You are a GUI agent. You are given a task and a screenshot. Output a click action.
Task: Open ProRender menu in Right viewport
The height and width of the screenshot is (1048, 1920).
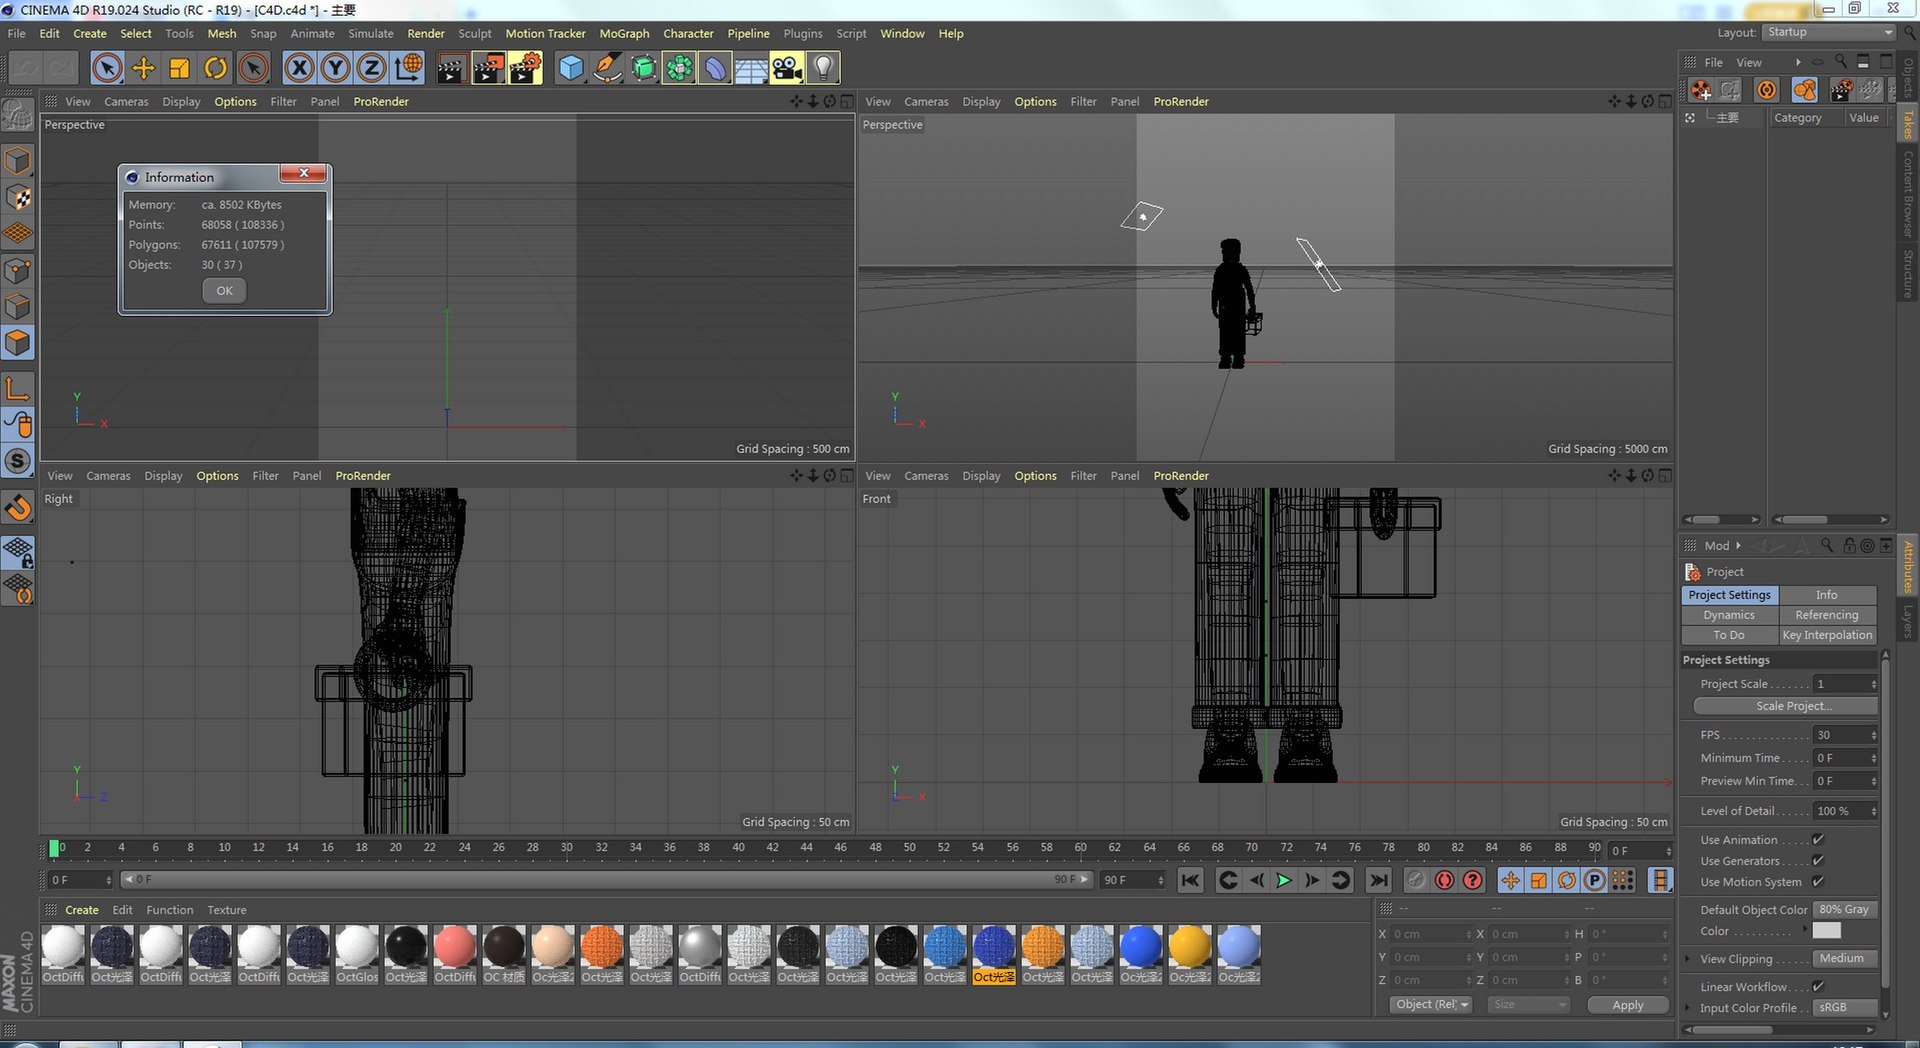[363, 476]
